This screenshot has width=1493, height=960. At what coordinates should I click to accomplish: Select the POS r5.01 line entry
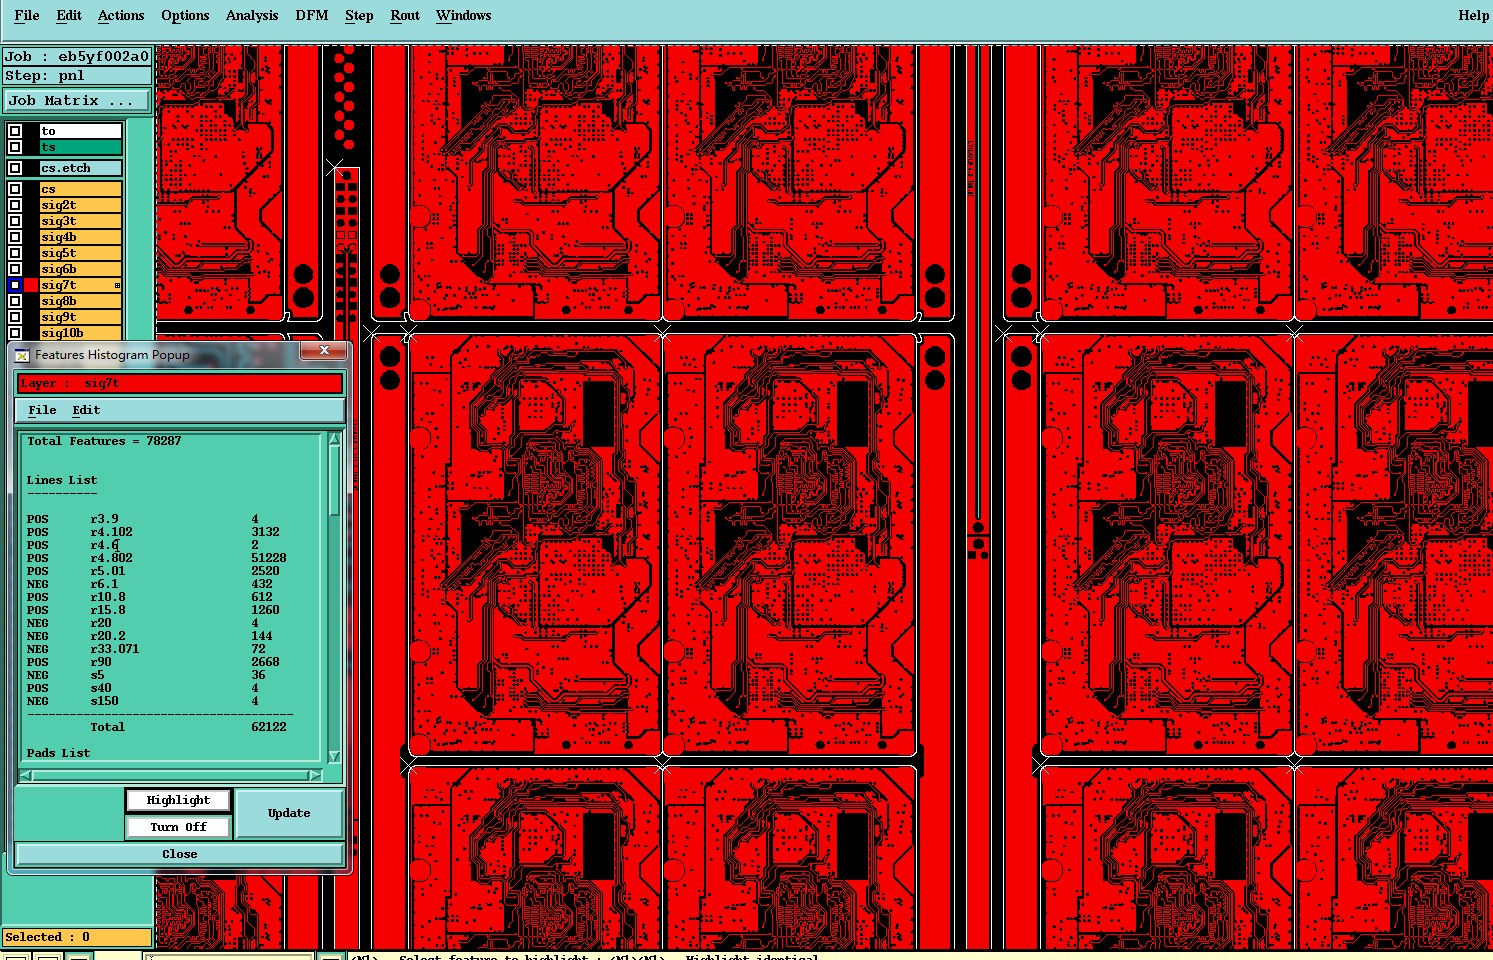click(x=153, y=571)
